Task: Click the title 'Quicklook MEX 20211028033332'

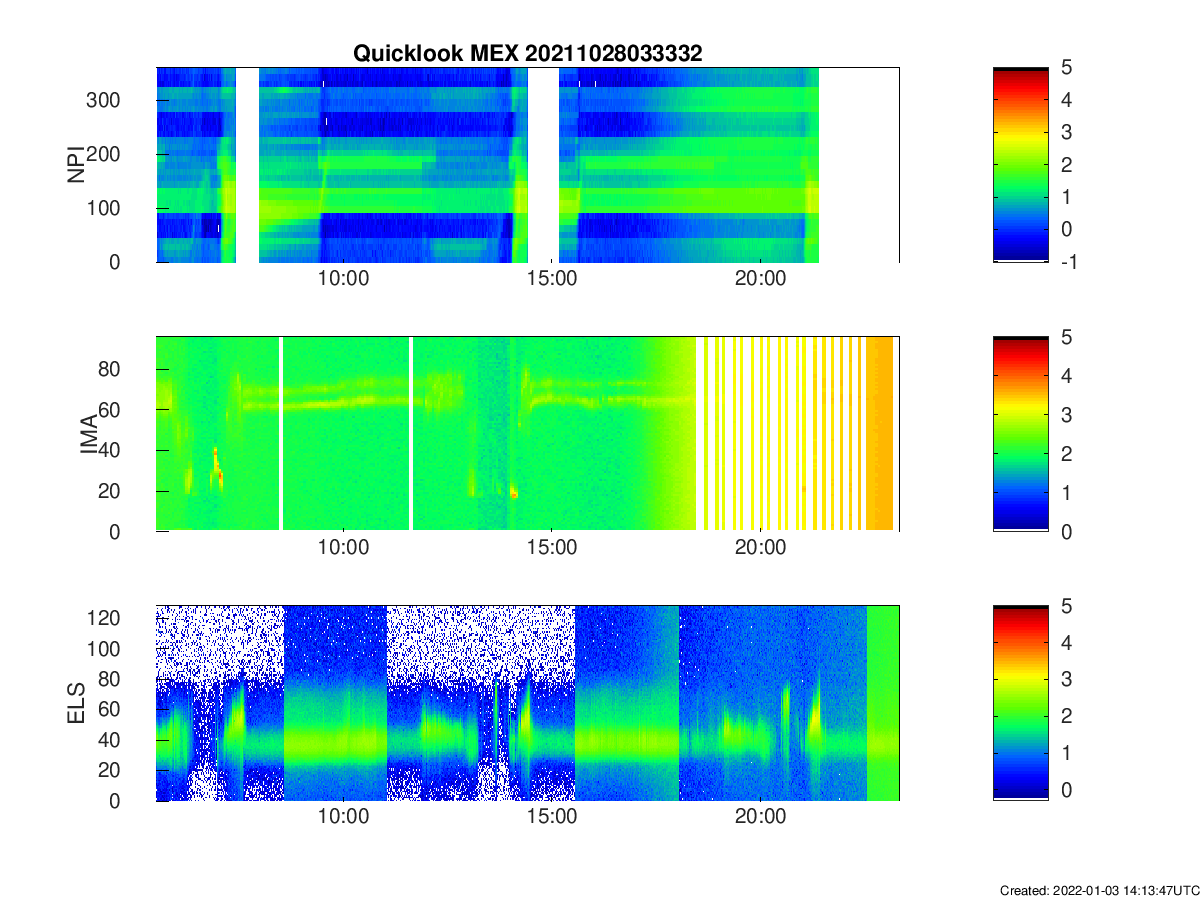Action: point(527,54)
